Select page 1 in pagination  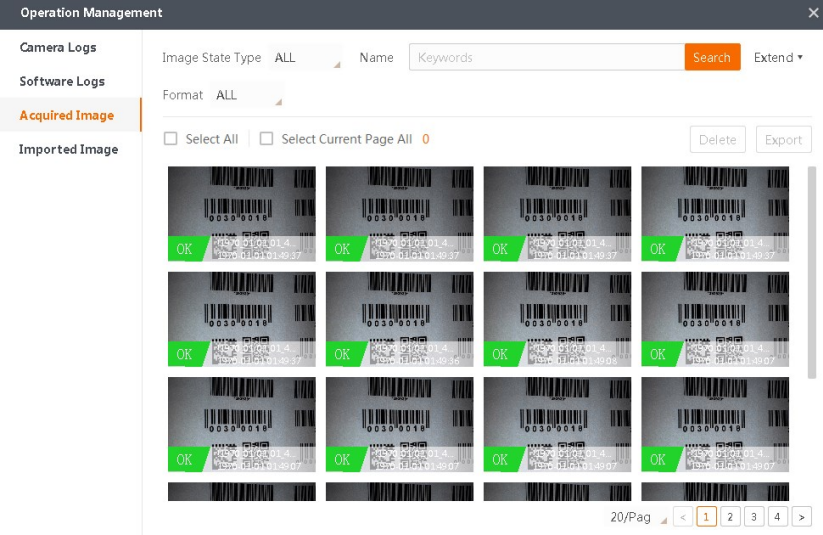coord(706,517)
